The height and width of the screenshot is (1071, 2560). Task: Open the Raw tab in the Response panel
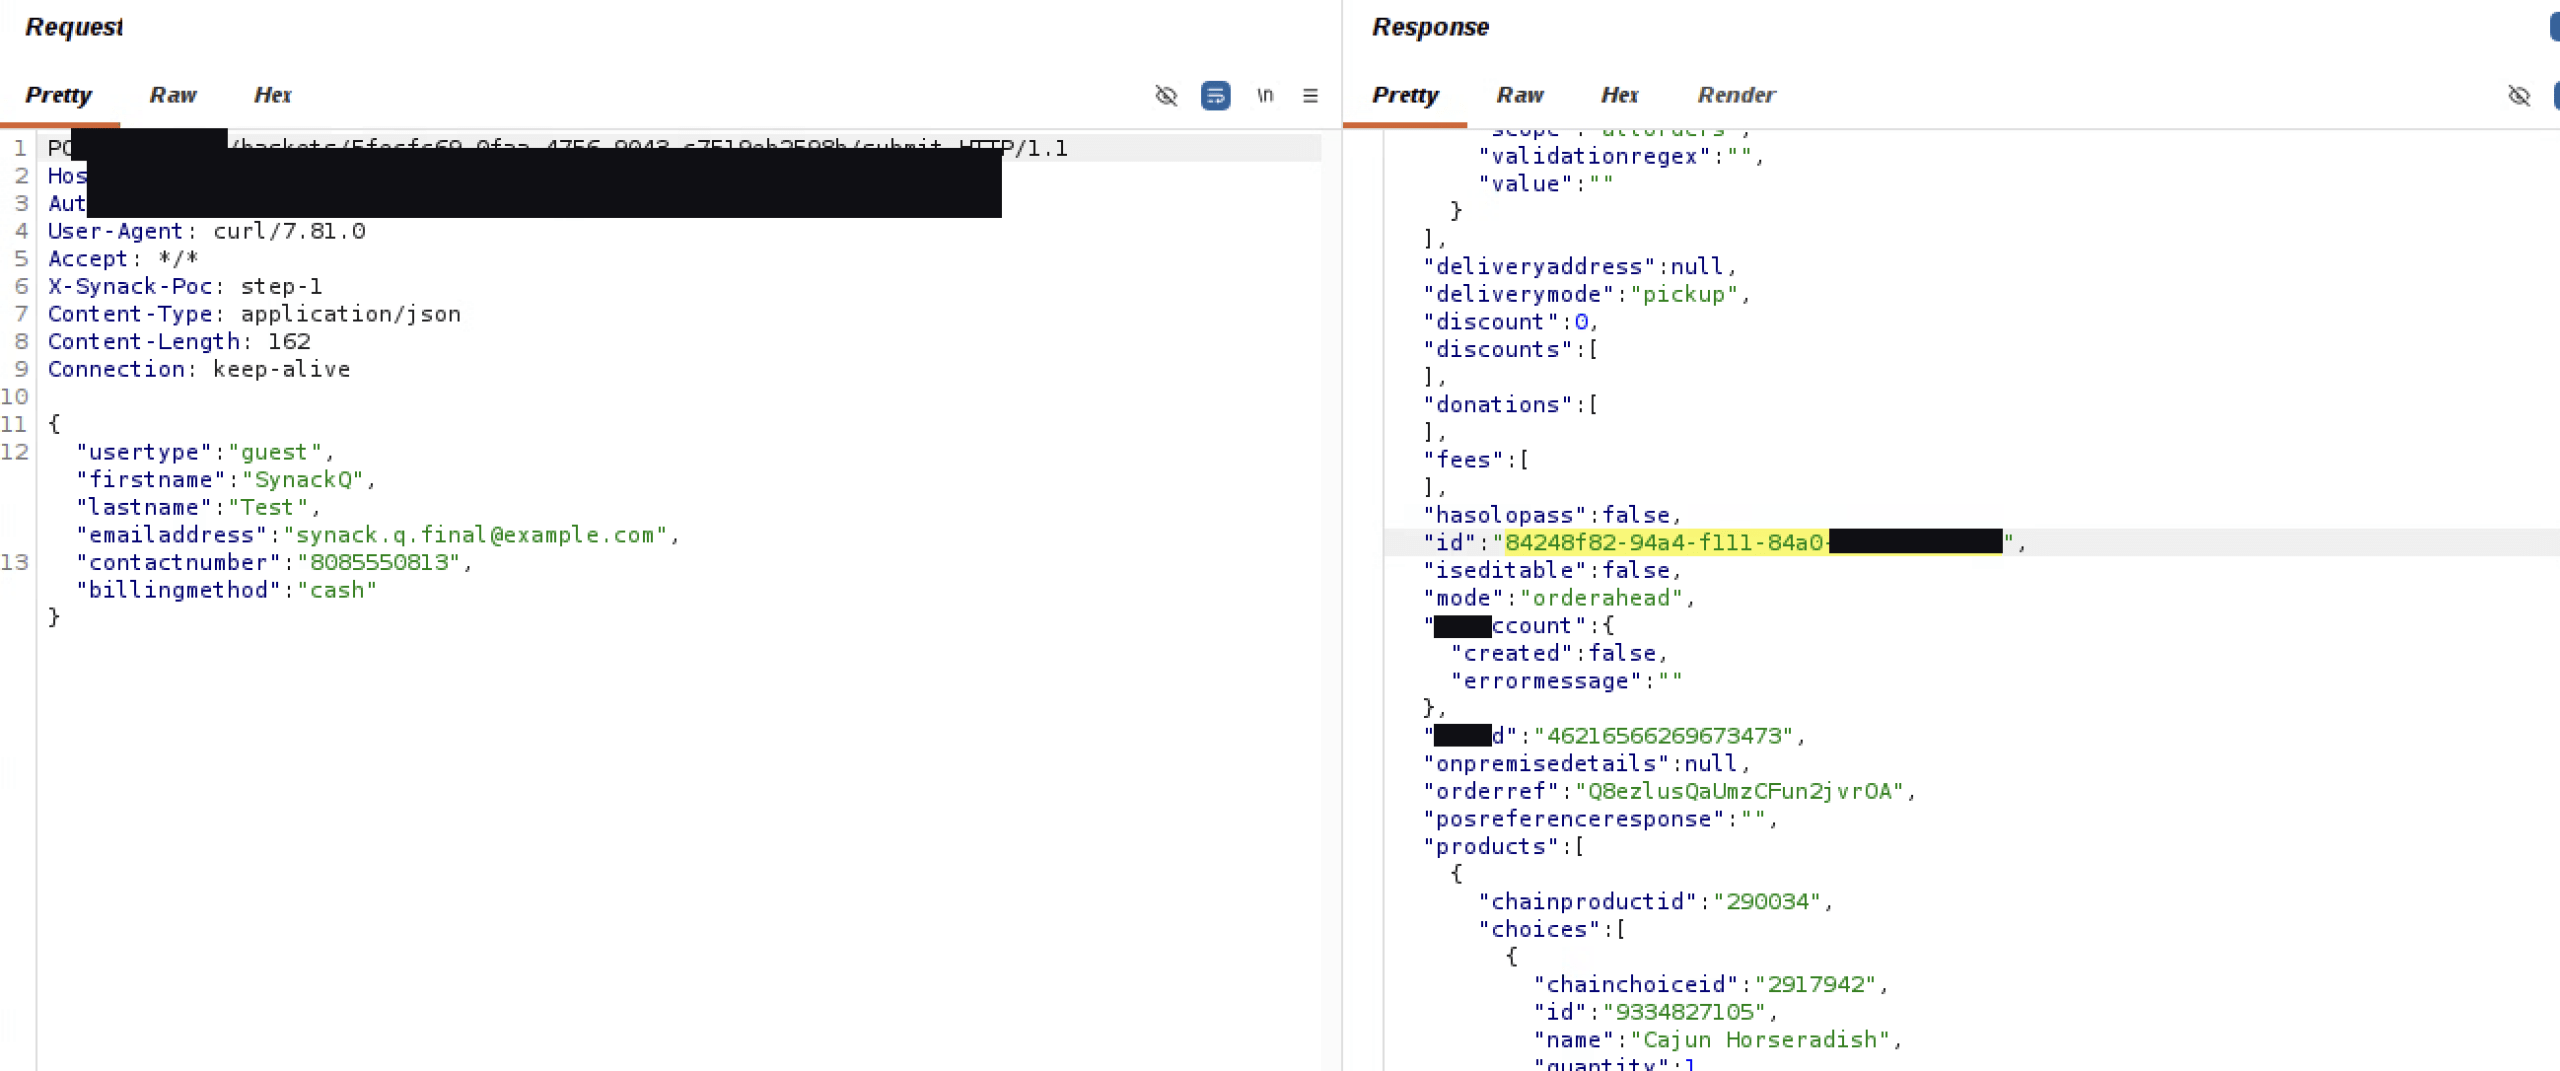[1520, 95]
